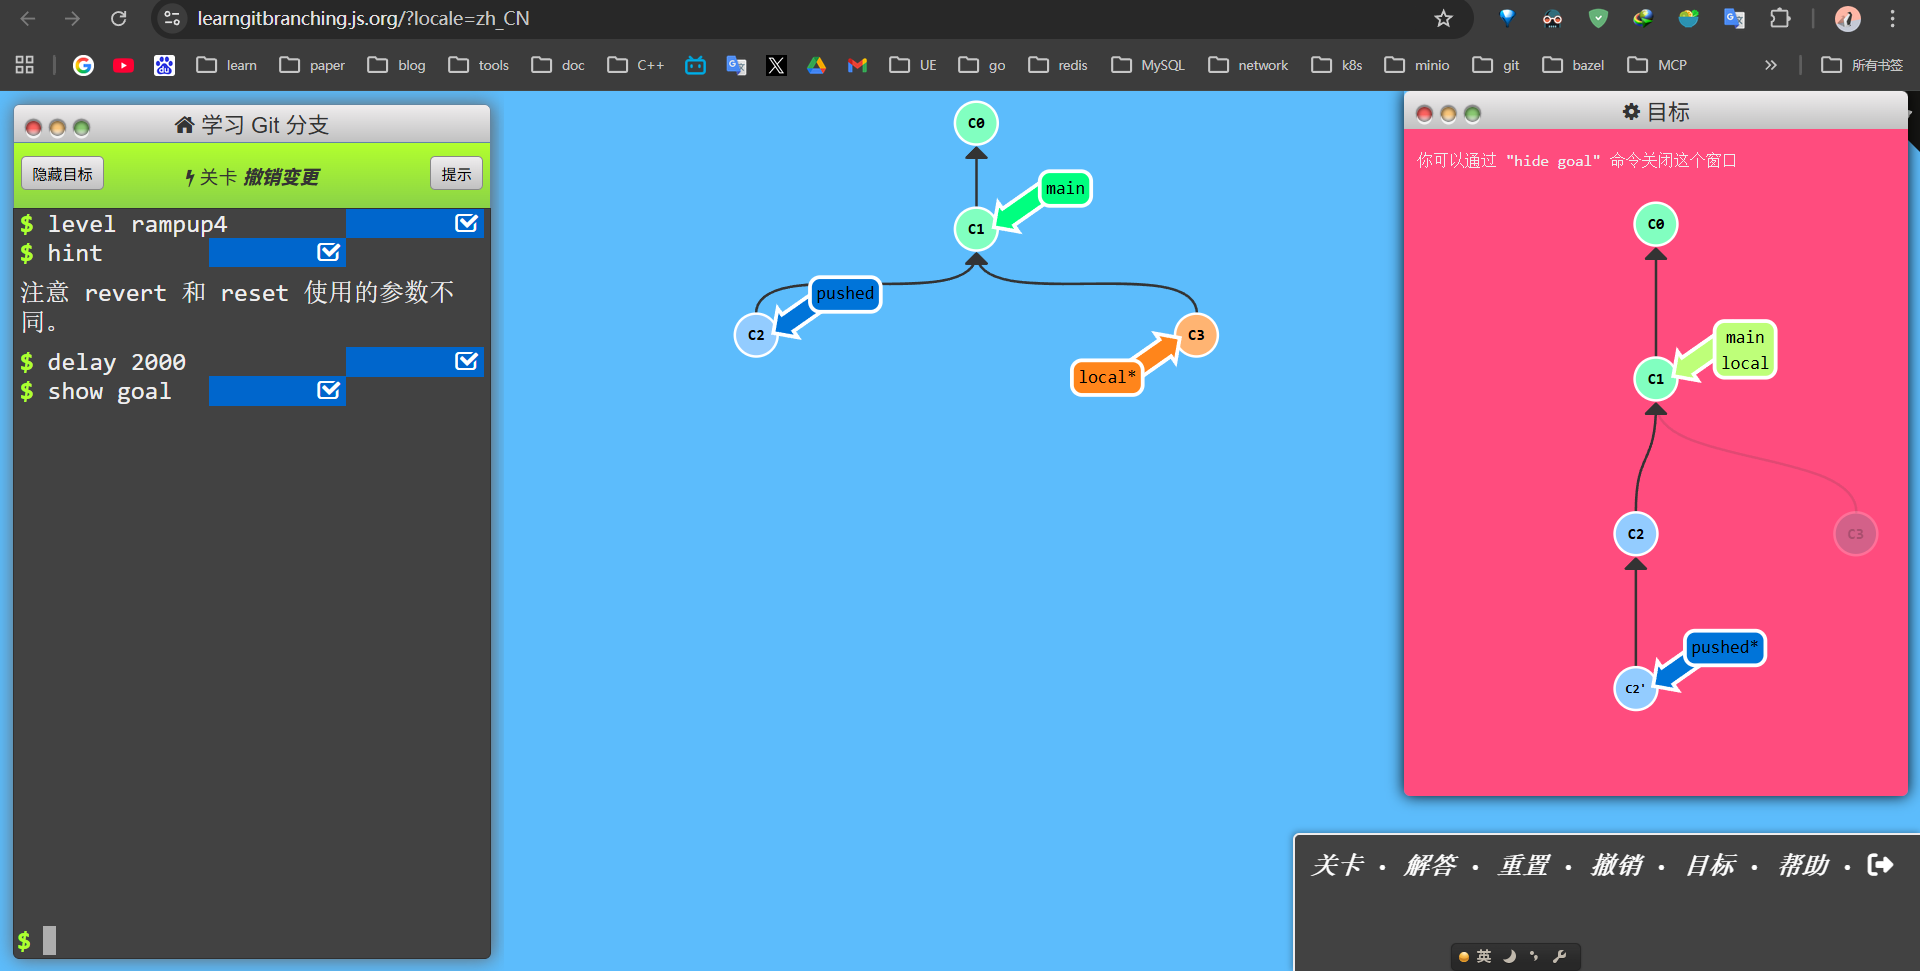Open the MySQL bookmarks folder
The width and height of the screenshot is (1920, 971).
pos(1148,65)
